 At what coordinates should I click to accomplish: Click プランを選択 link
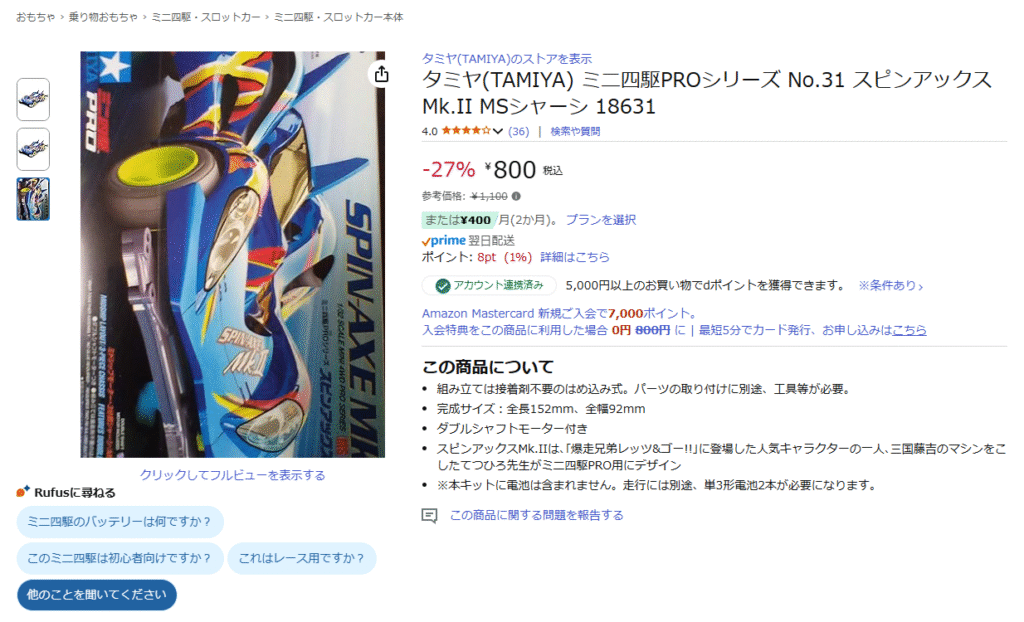pos(601,220)
